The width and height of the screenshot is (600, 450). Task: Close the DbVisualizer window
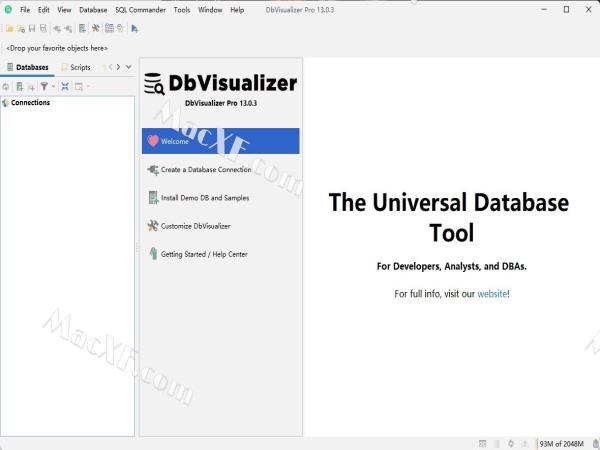pyautogui.click(x=589, y=10)
